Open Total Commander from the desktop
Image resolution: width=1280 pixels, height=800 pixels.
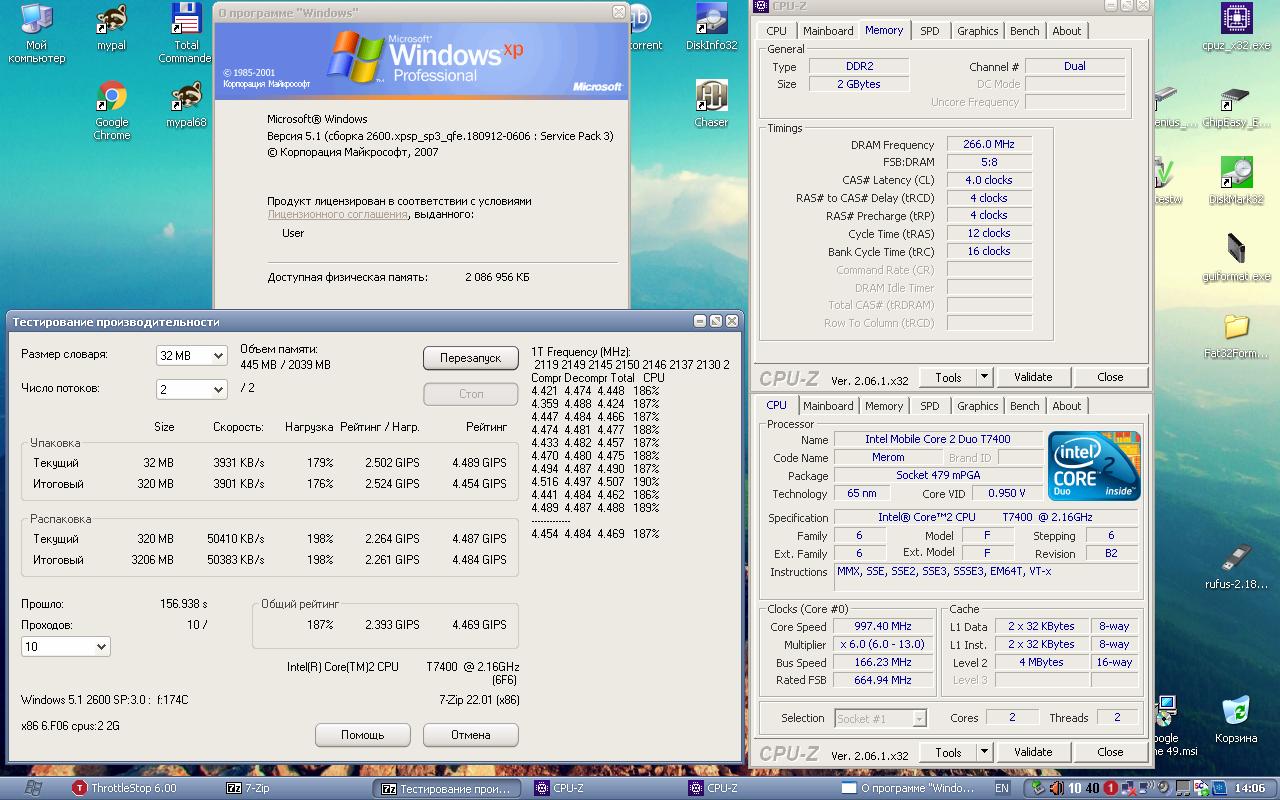[186, 33]
